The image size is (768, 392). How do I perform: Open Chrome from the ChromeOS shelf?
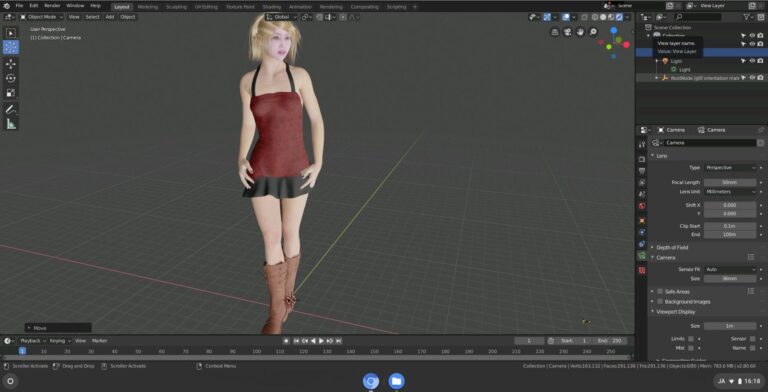tap(371, 381)
